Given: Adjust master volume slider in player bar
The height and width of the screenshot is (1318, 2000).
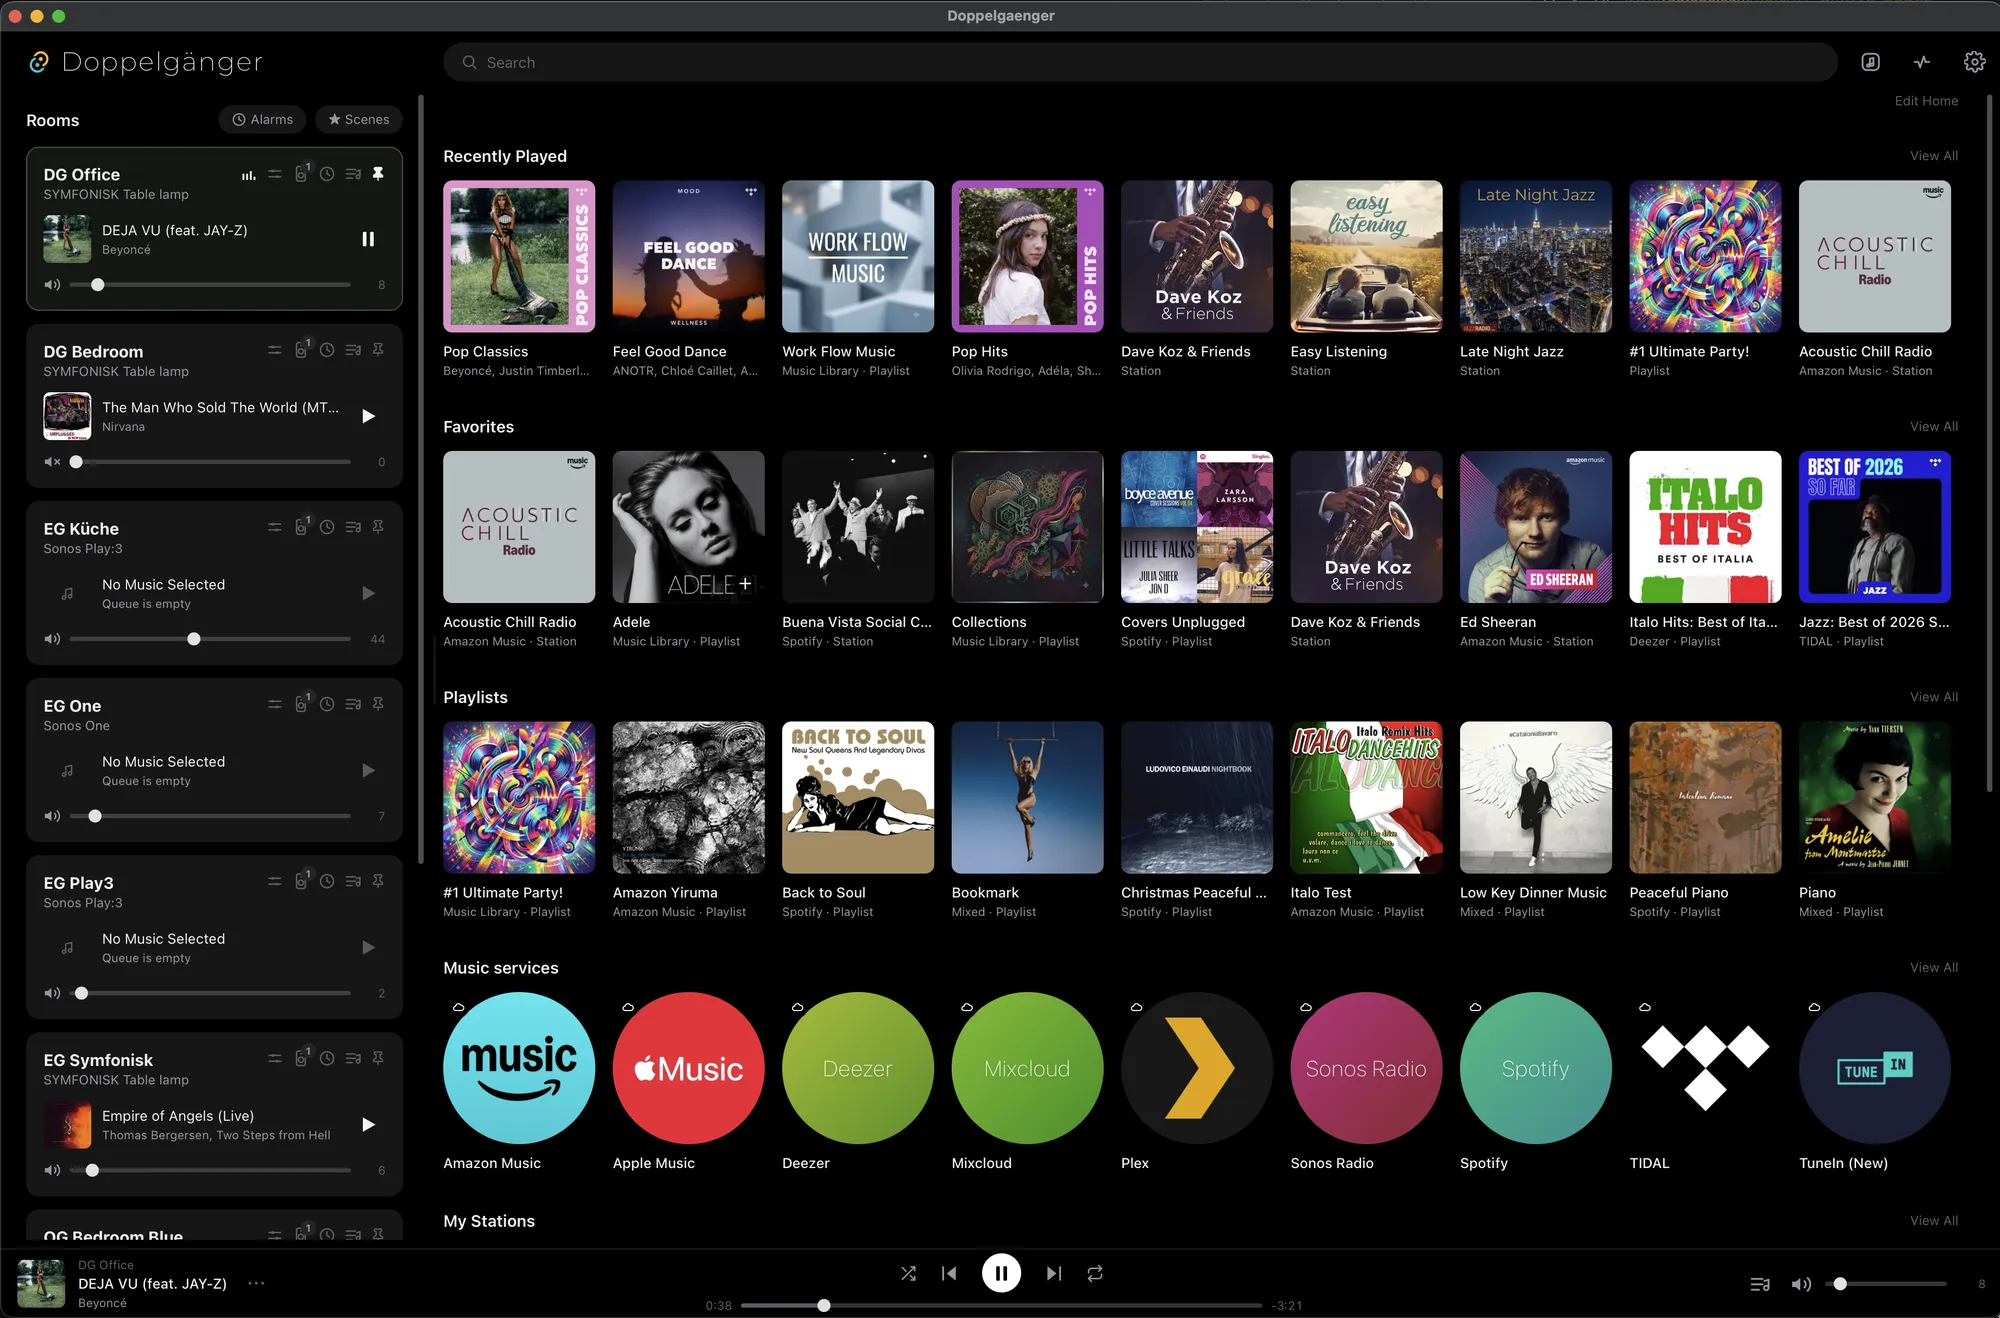Looking at the screenshot, I should tap(1887, 1284).
